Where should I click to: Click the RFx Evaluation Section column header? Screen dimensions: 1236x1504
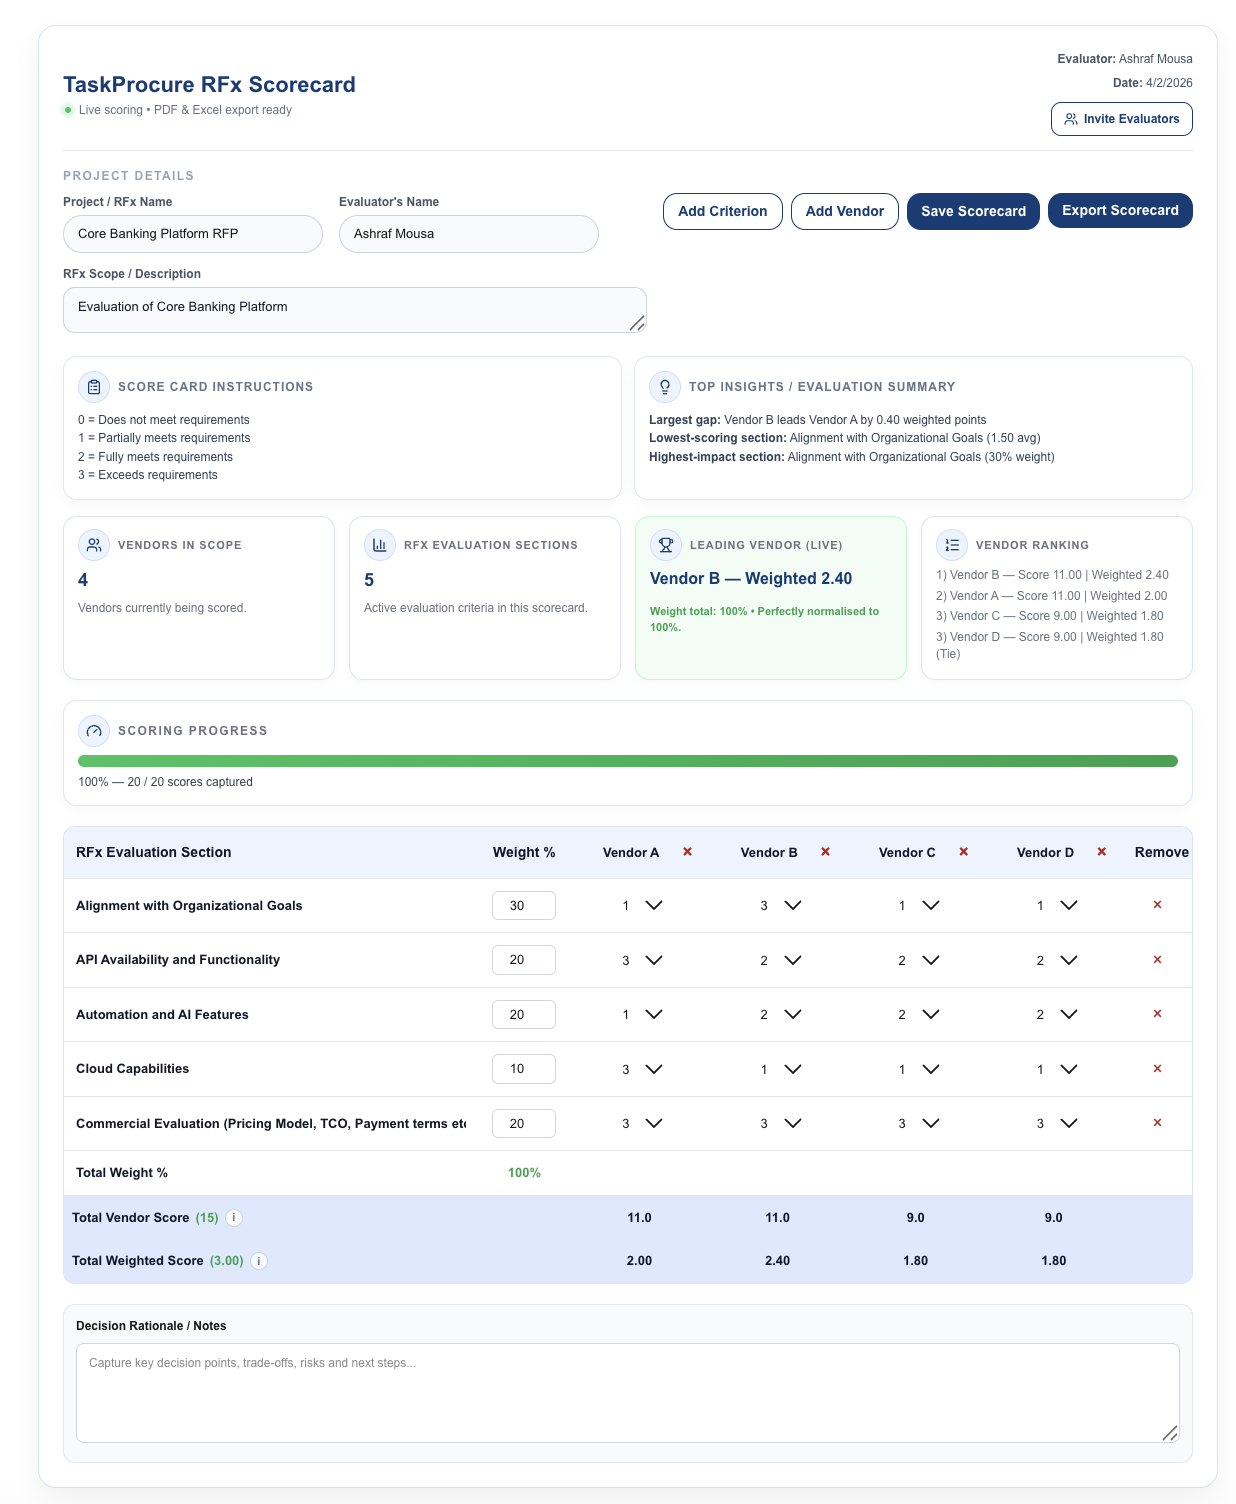tap(154, 853)
